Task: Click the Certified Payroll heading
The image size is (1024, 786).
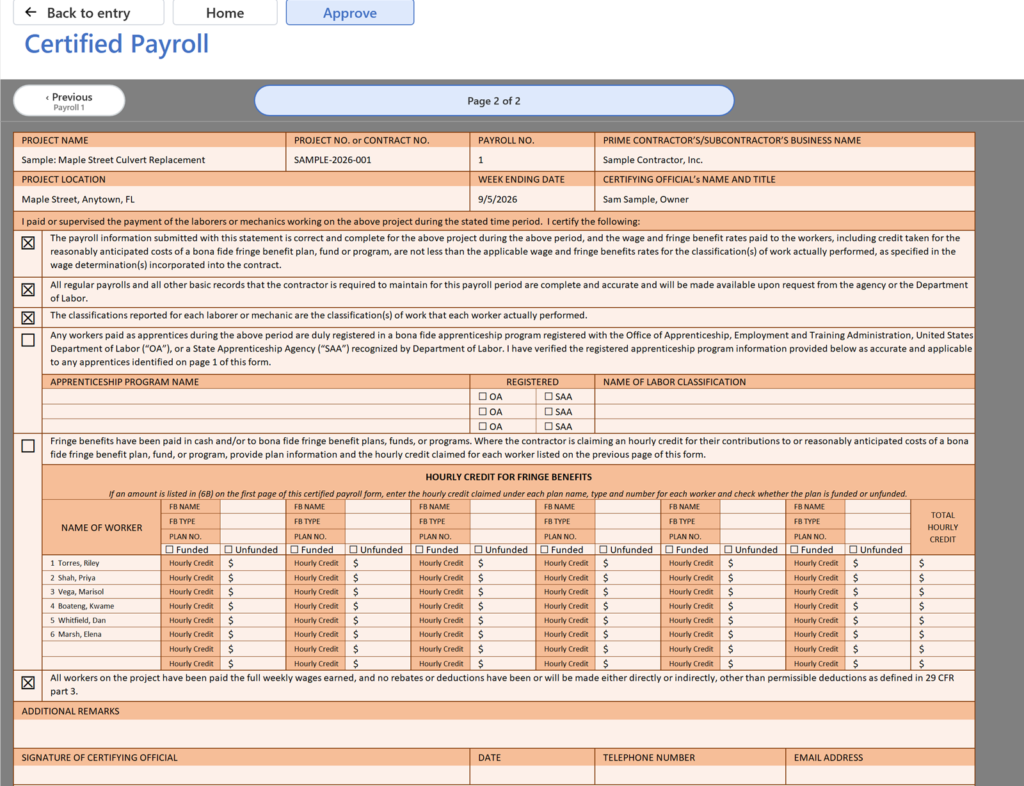Action: [x=116, y=44]
